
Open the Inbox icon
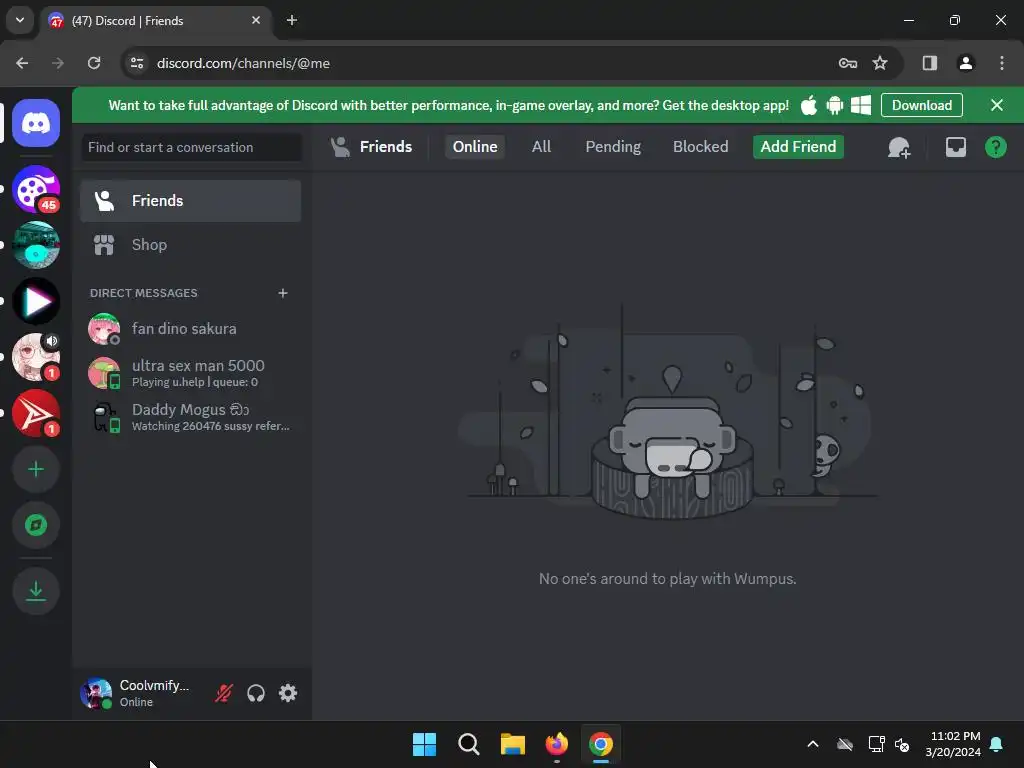pyautogui.click(x=955, y=148)
